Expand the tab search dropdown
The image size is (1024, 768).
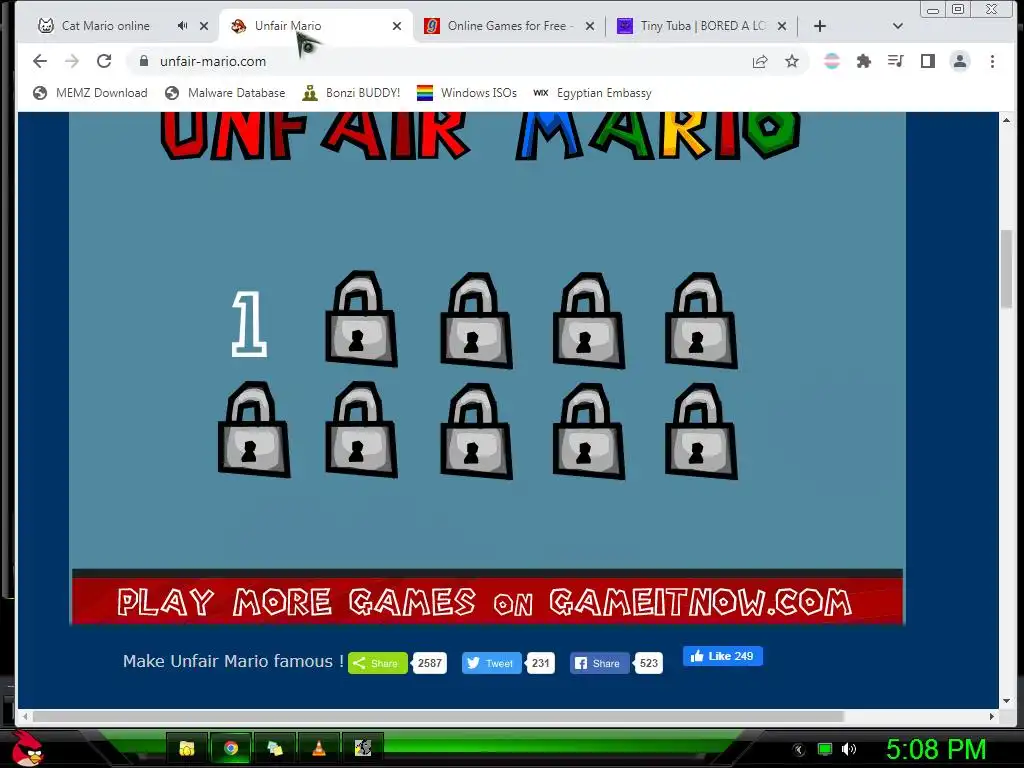(x=897, y=26)
